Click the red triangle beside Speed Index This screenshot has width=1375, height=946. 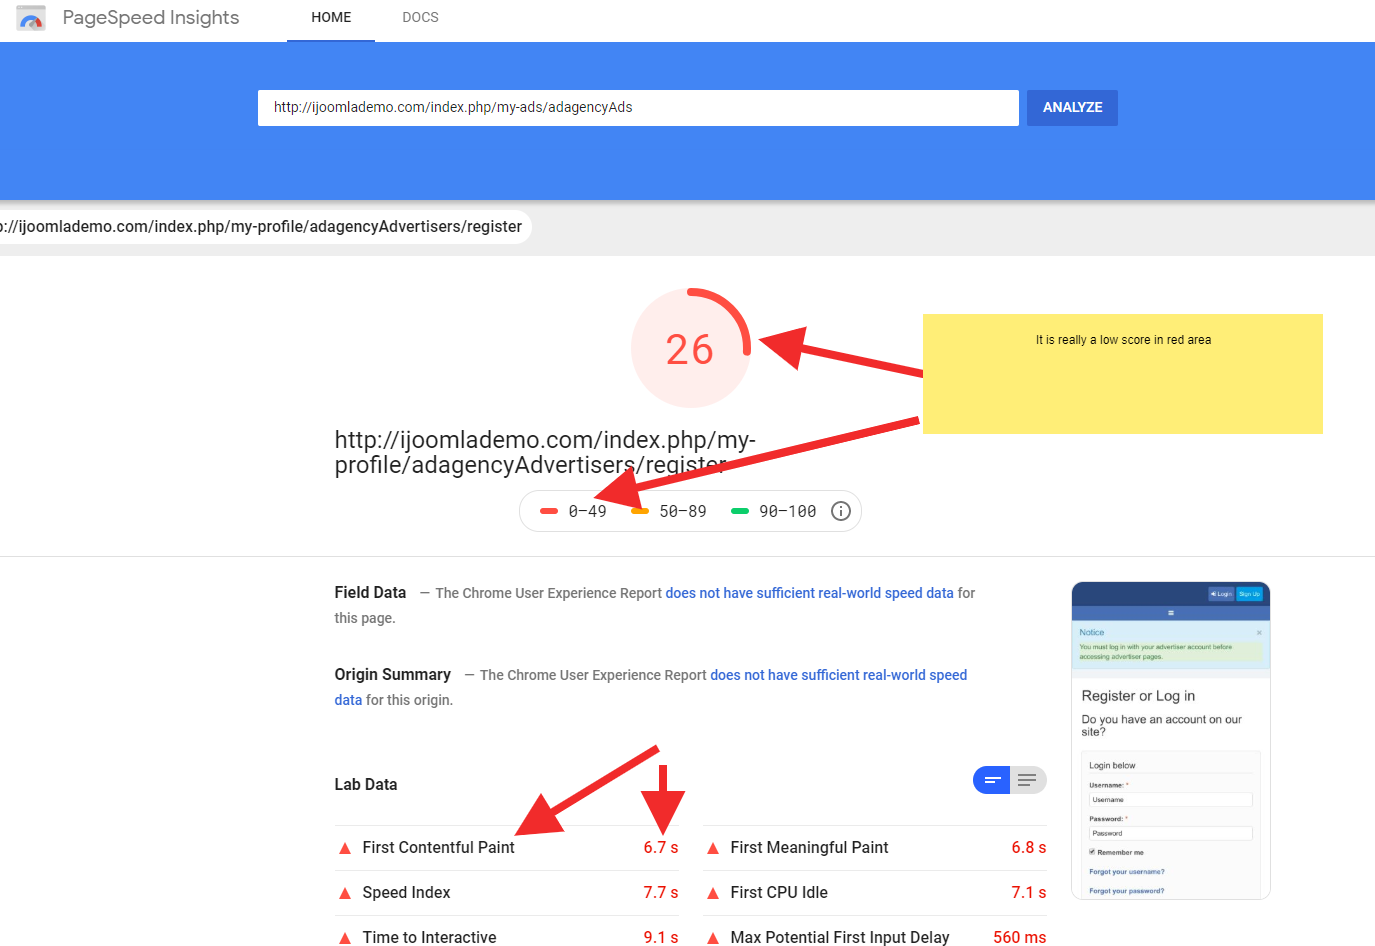(x=345, y=893)
